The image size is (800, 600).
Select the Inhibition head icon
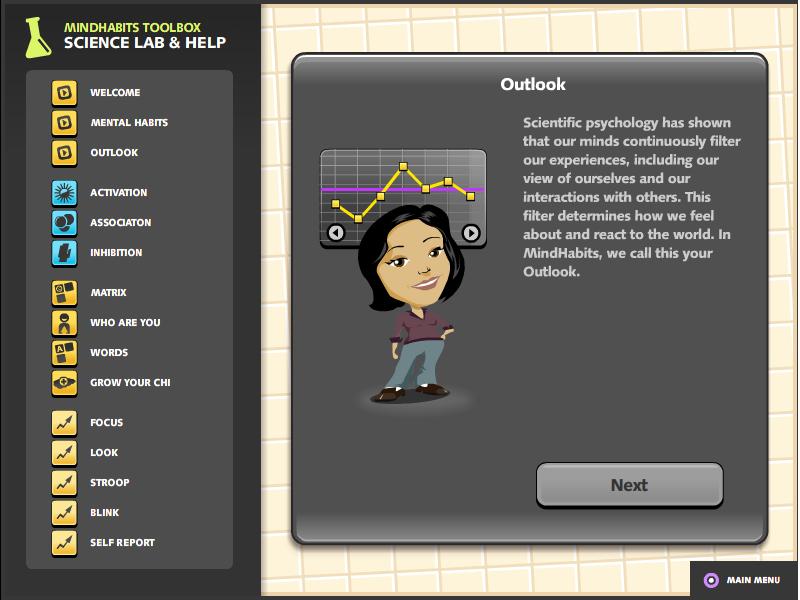pos(65,253)
